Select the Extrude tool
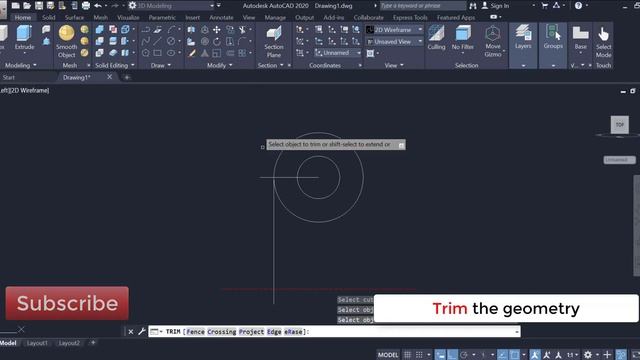Viewport: 640px width, 360px height. tap(24, 37)
